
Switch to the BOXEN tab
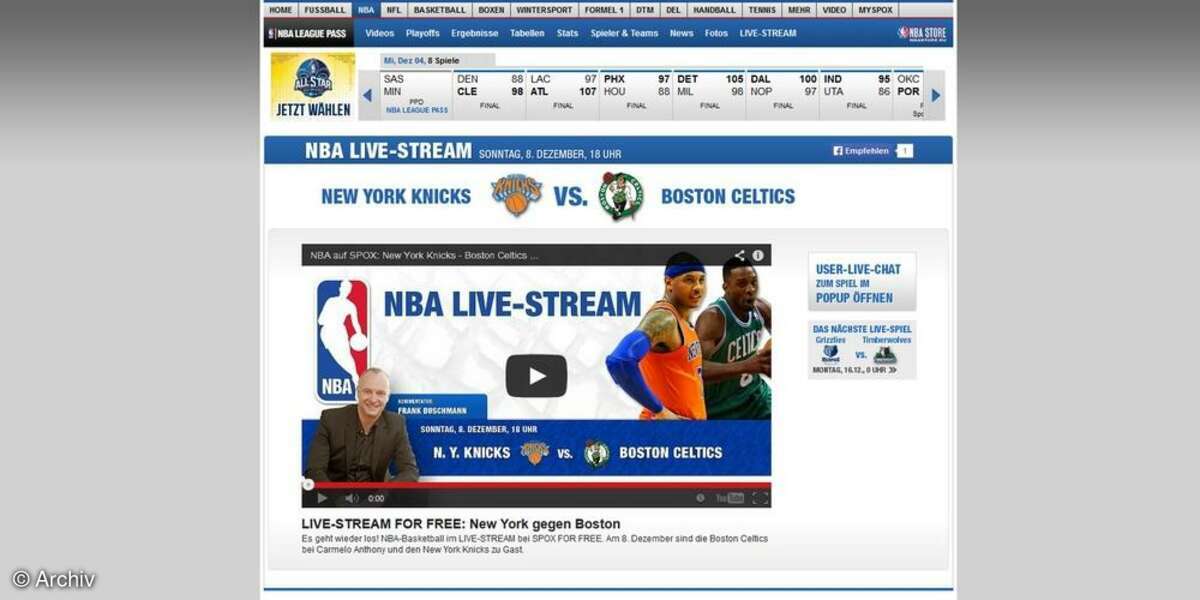[x=491, y=10]
